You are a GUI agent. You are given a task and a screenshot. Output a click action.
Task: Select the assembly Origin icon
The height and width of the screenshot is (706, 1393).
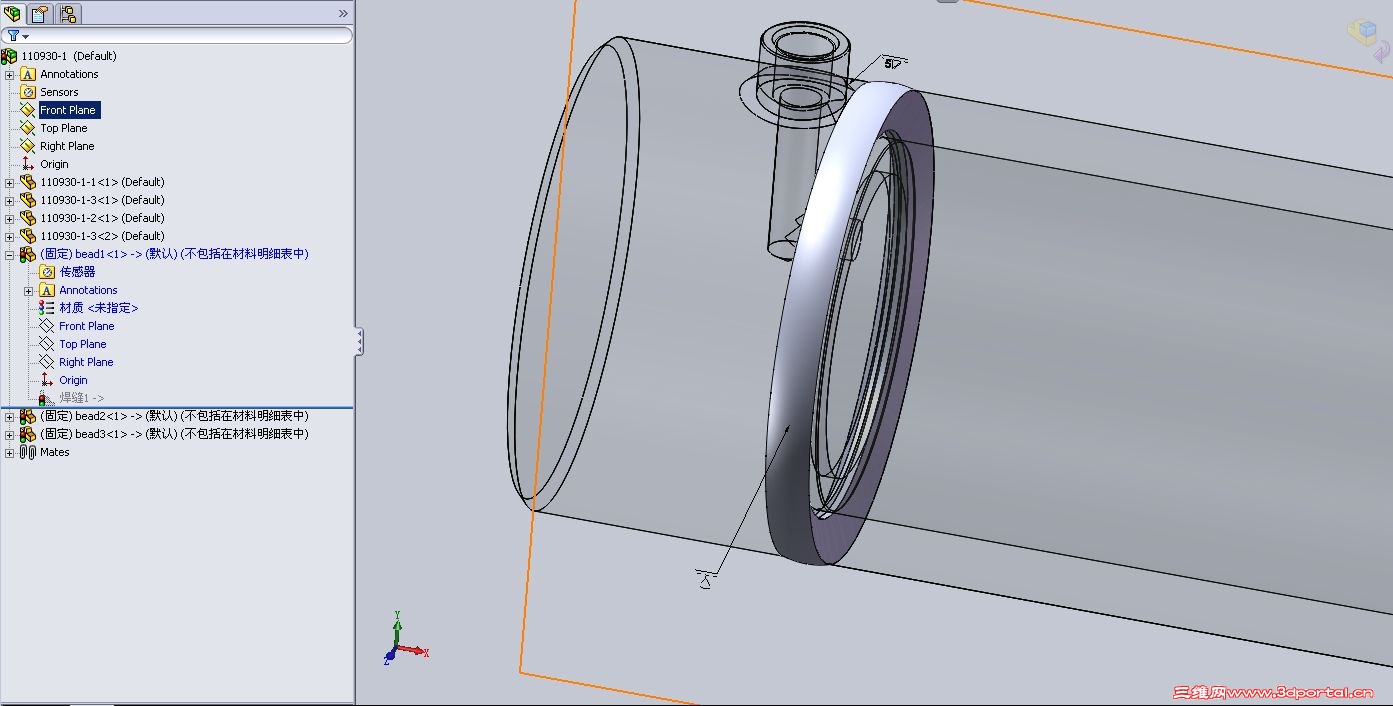coord(28,164)
